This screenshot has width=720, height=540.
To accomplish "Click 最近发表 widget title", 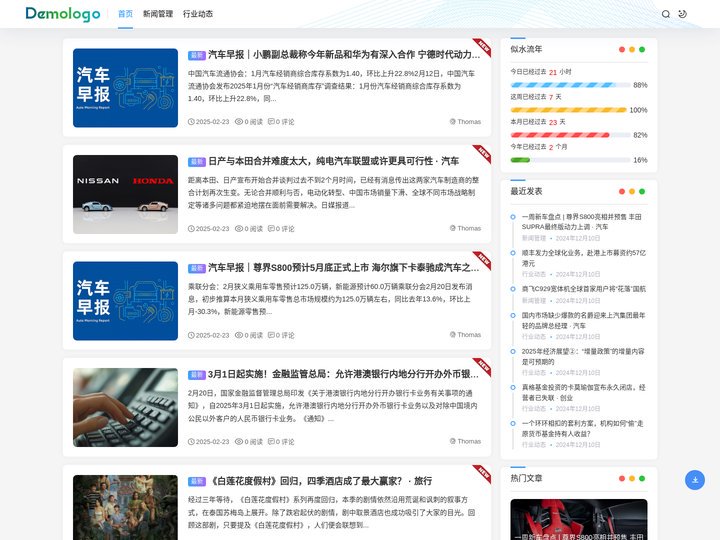I will point(526,191).
